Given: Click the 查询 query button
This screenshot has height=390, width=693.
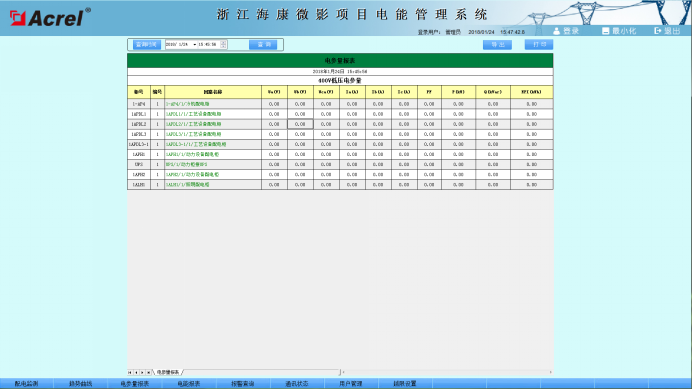Looking at the screenshot, I should (263, 45).
